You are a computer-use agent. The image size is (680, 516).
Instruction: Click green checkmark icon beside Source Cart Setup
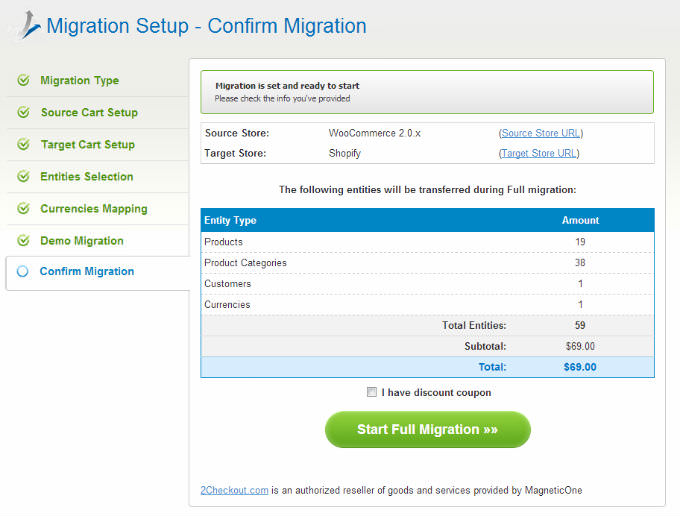(23, 112)
